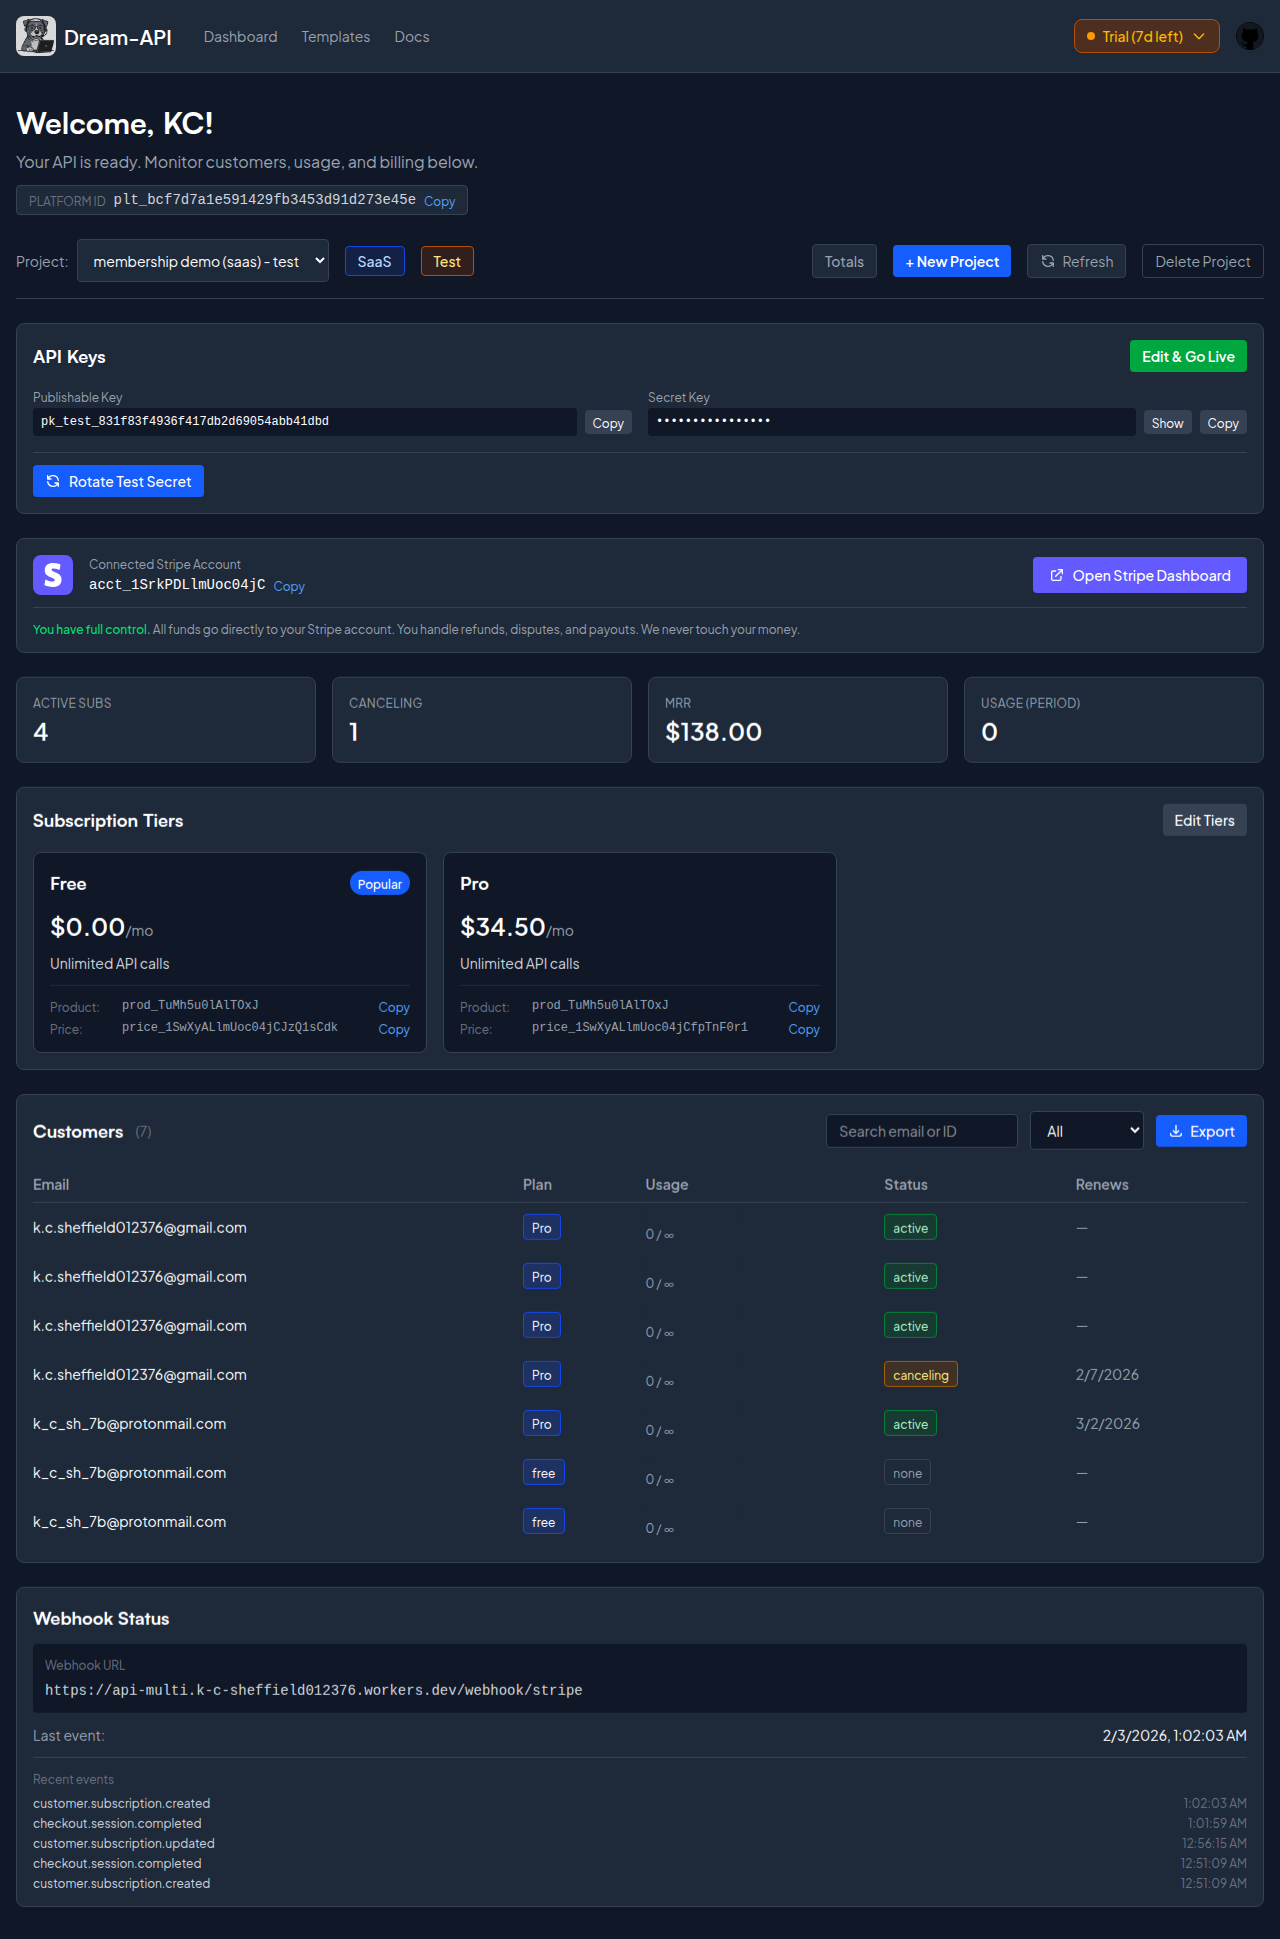Export the customers list
1280x1939 pixels.
tap(1201, 1131)
